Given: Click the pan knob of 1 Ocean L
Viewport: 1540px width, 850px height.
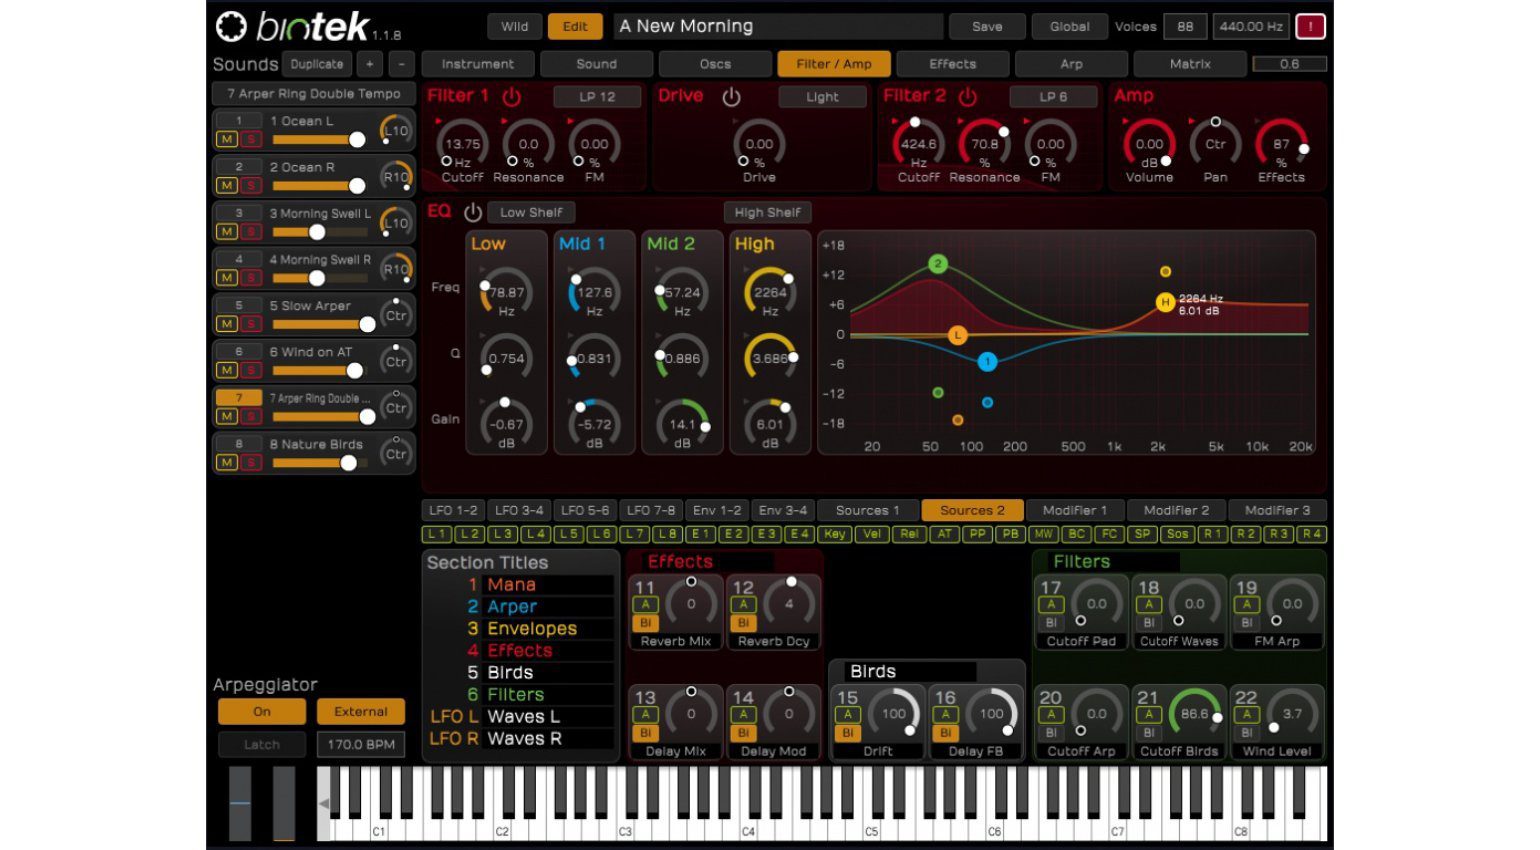Looking at the screenshot, I should pyautogui.click(x=396, y=130).
